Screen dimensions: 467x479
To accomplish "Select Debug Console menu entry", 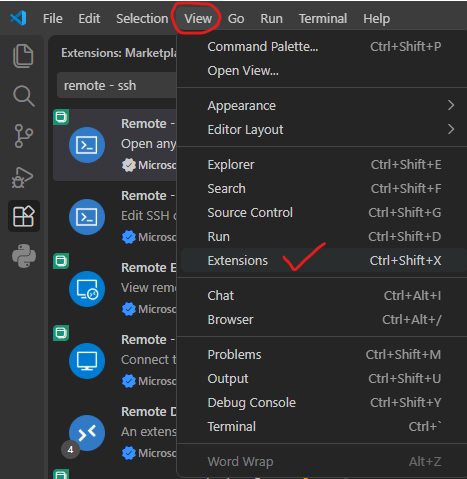I will tap(323, 403).
